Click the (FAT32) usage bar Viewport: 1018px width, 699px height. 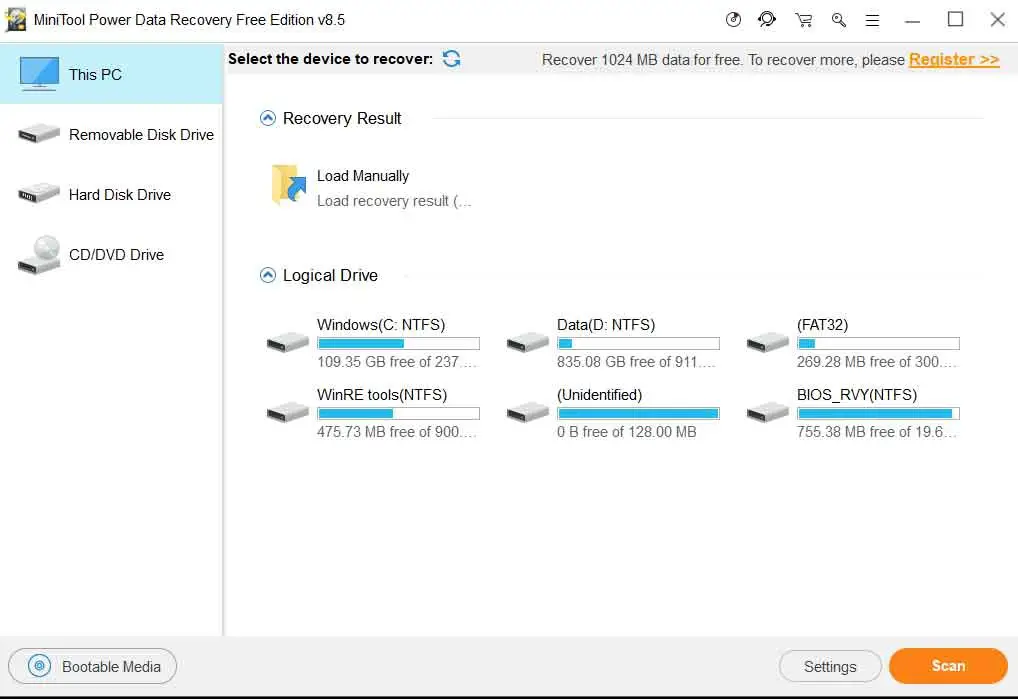coord(878,343)
